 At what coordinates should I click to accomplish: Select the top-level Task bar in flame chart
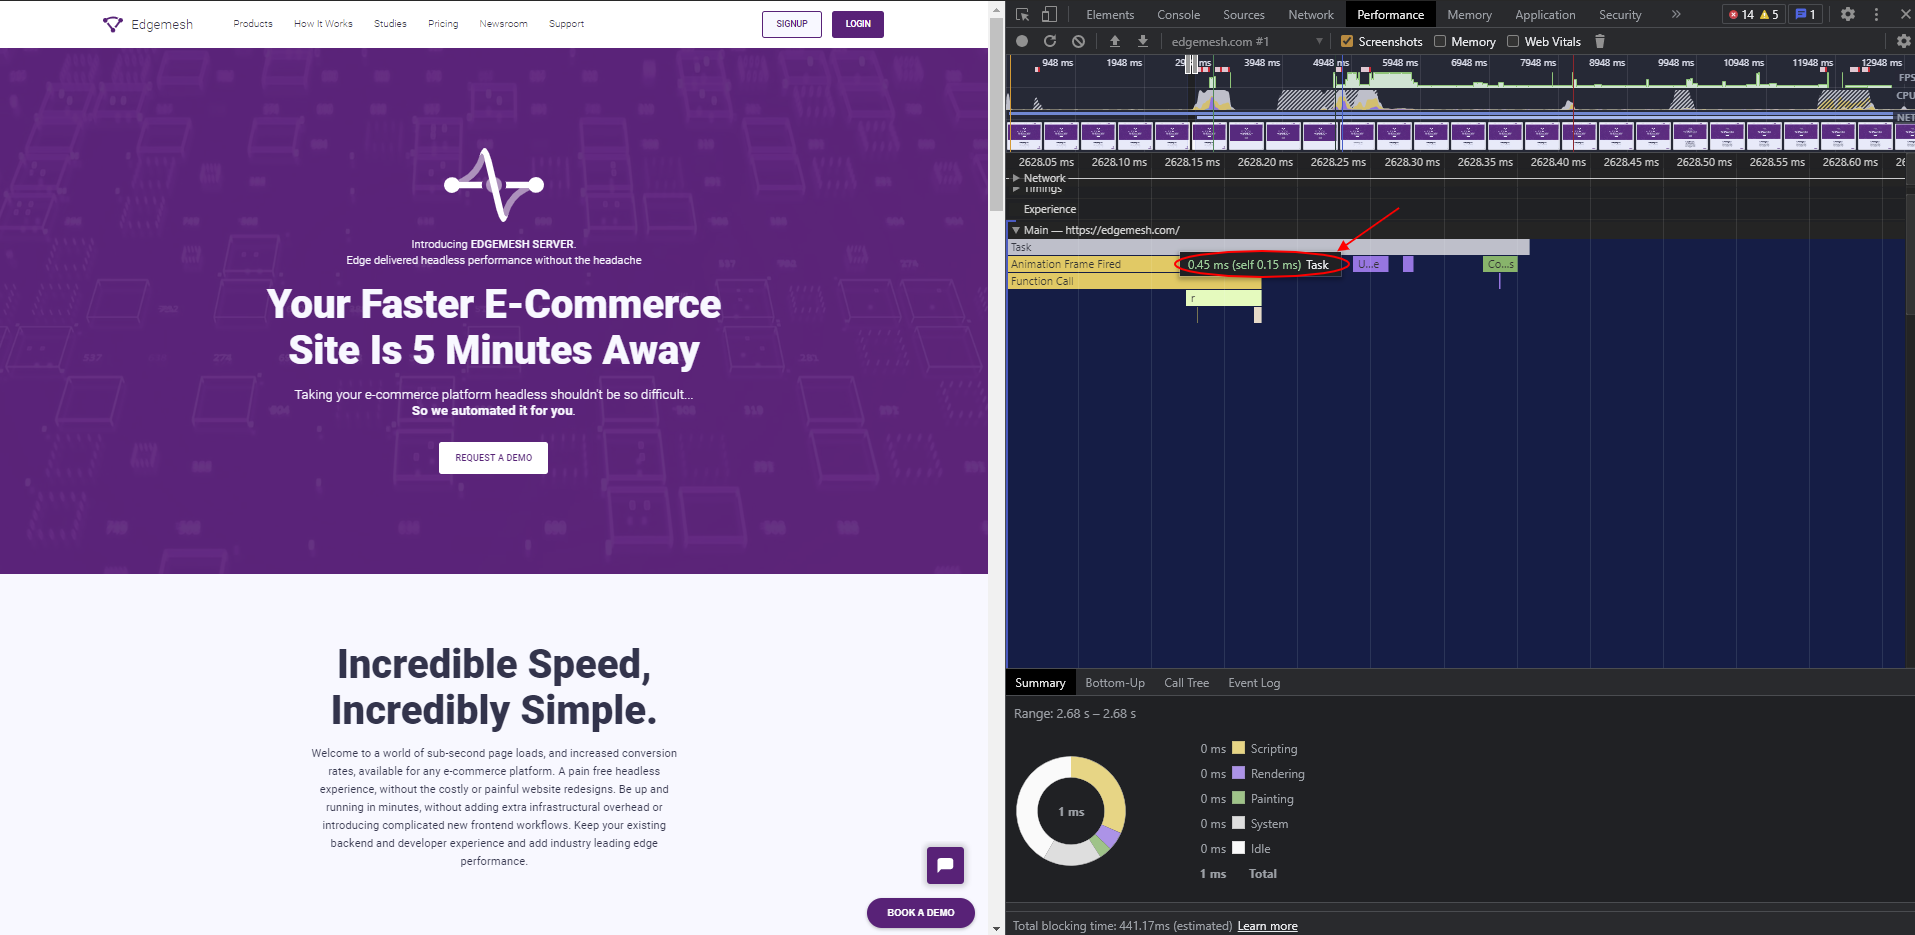click(x=1268, y=247)
